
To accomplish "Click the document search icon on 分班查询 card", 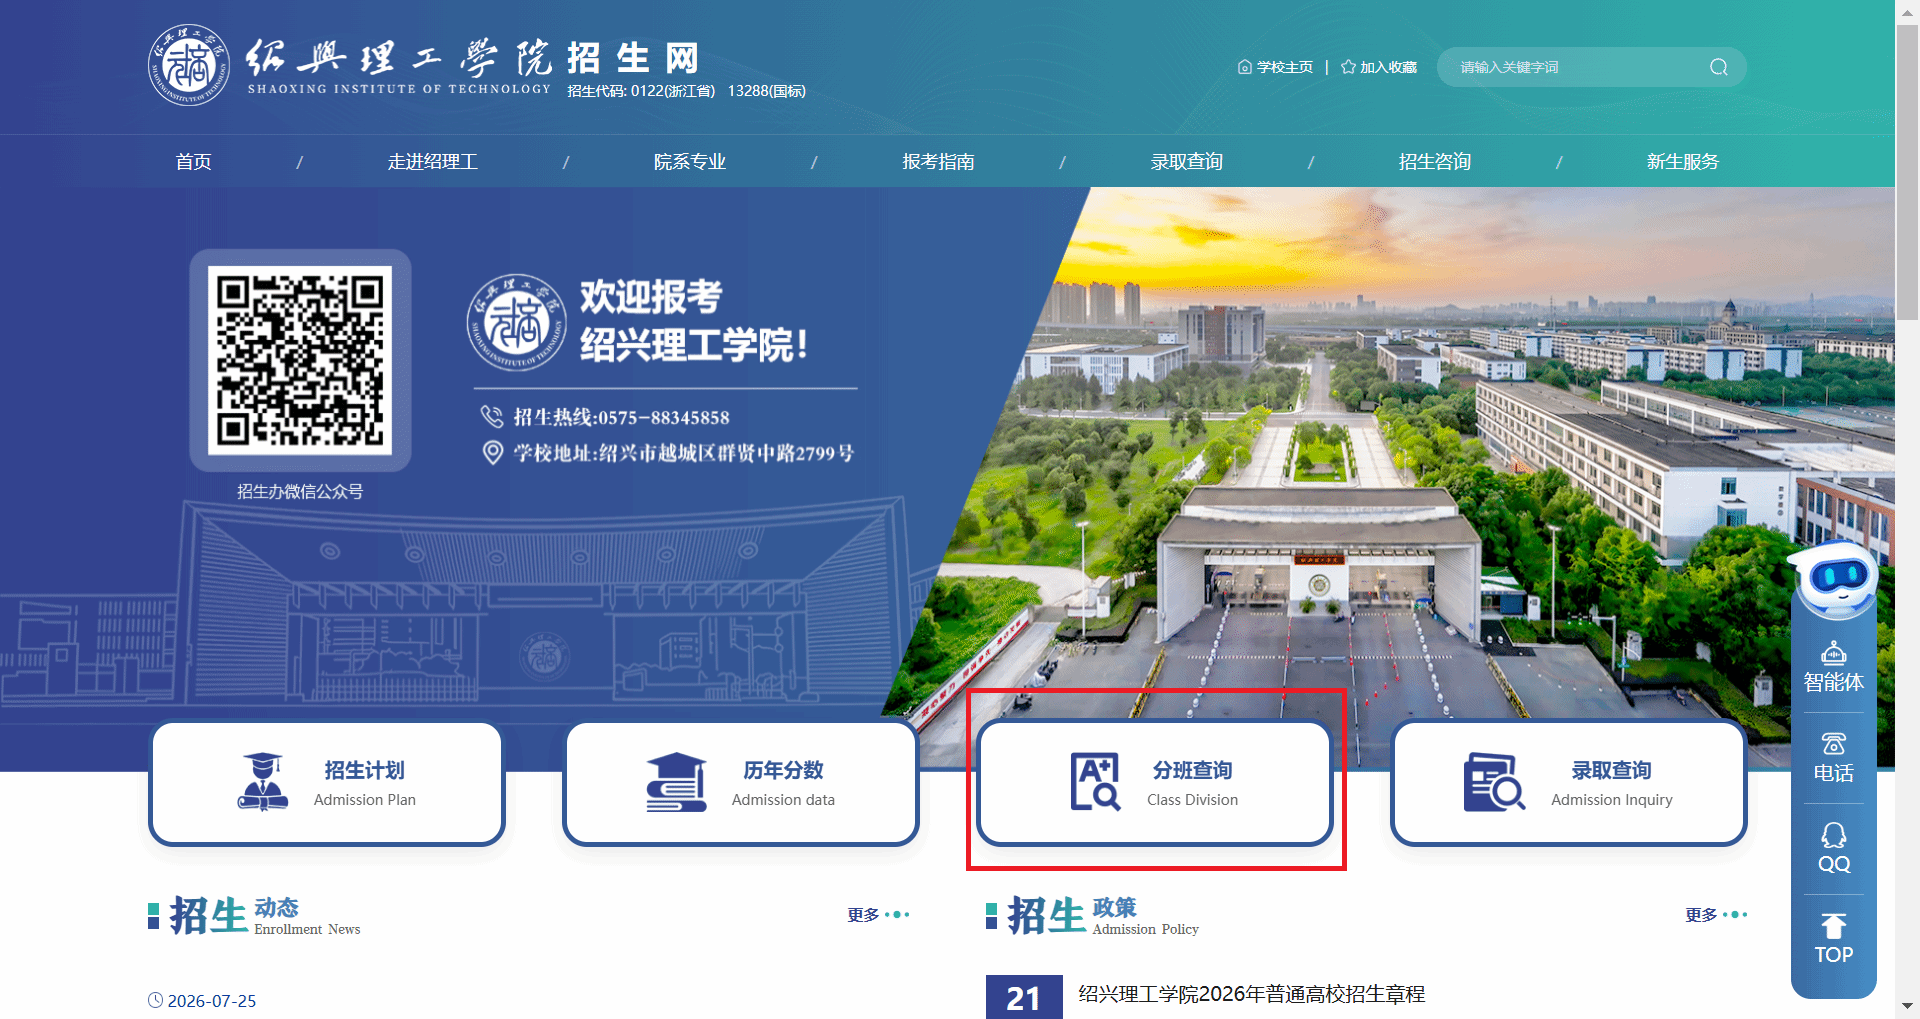I will click(1095, 782).
